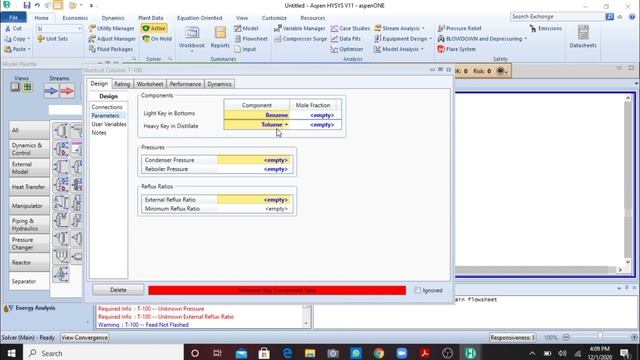The image size is (640, 360).
Task: Open the Utility Manager
Action: [x=111, y=28]
